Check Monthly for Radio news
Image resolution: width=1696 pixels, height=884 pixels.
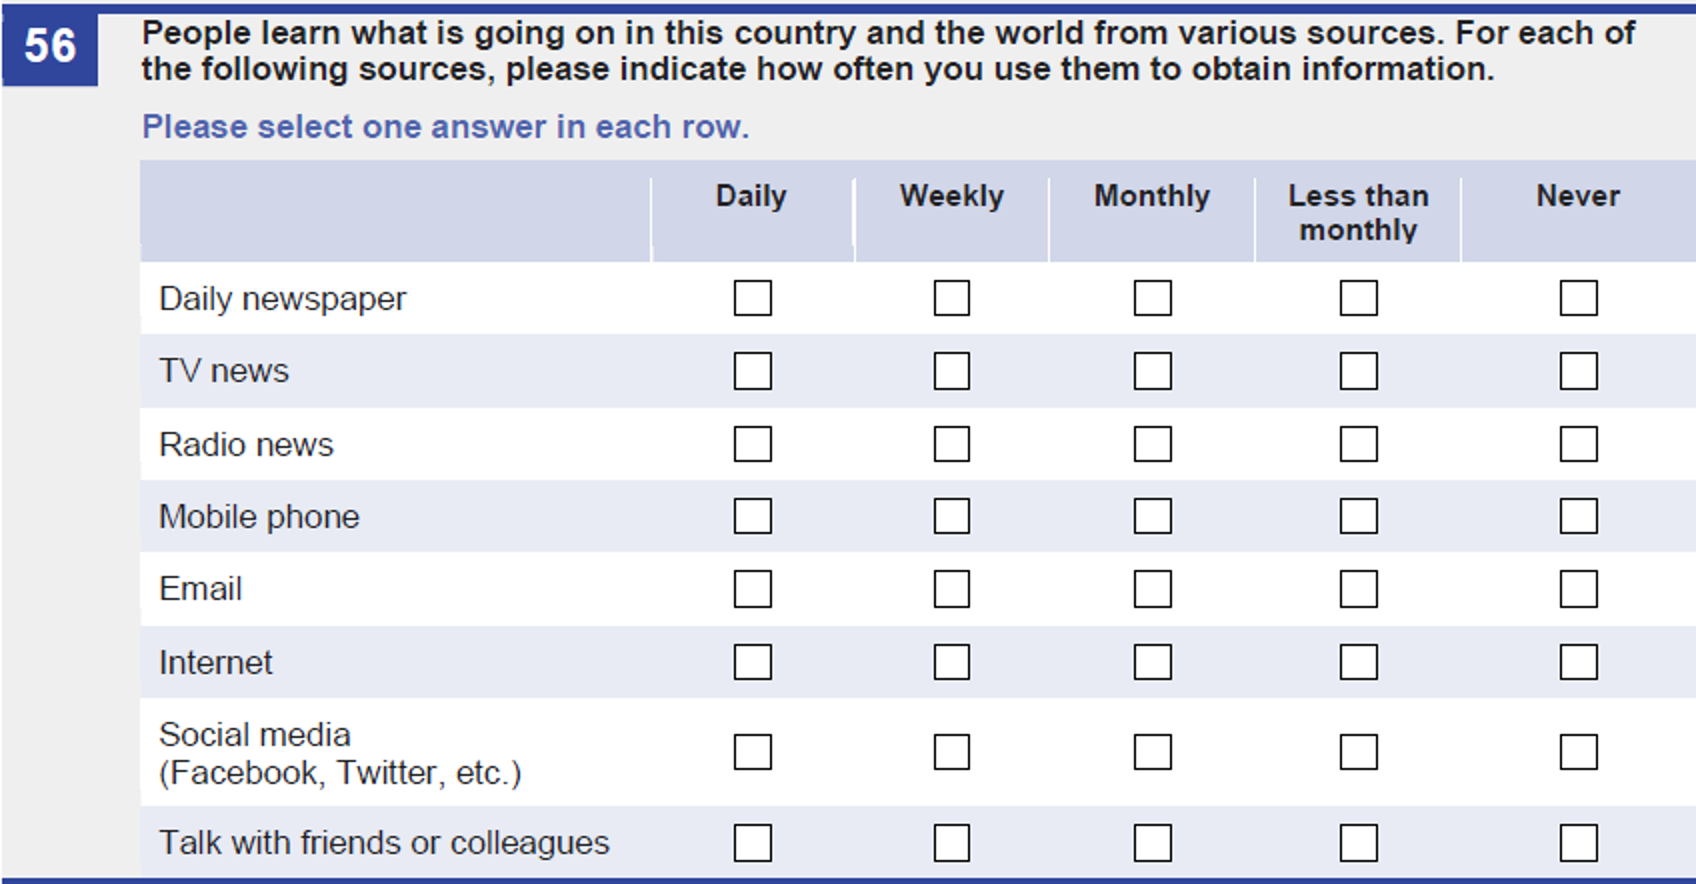tap(1152, 444)
